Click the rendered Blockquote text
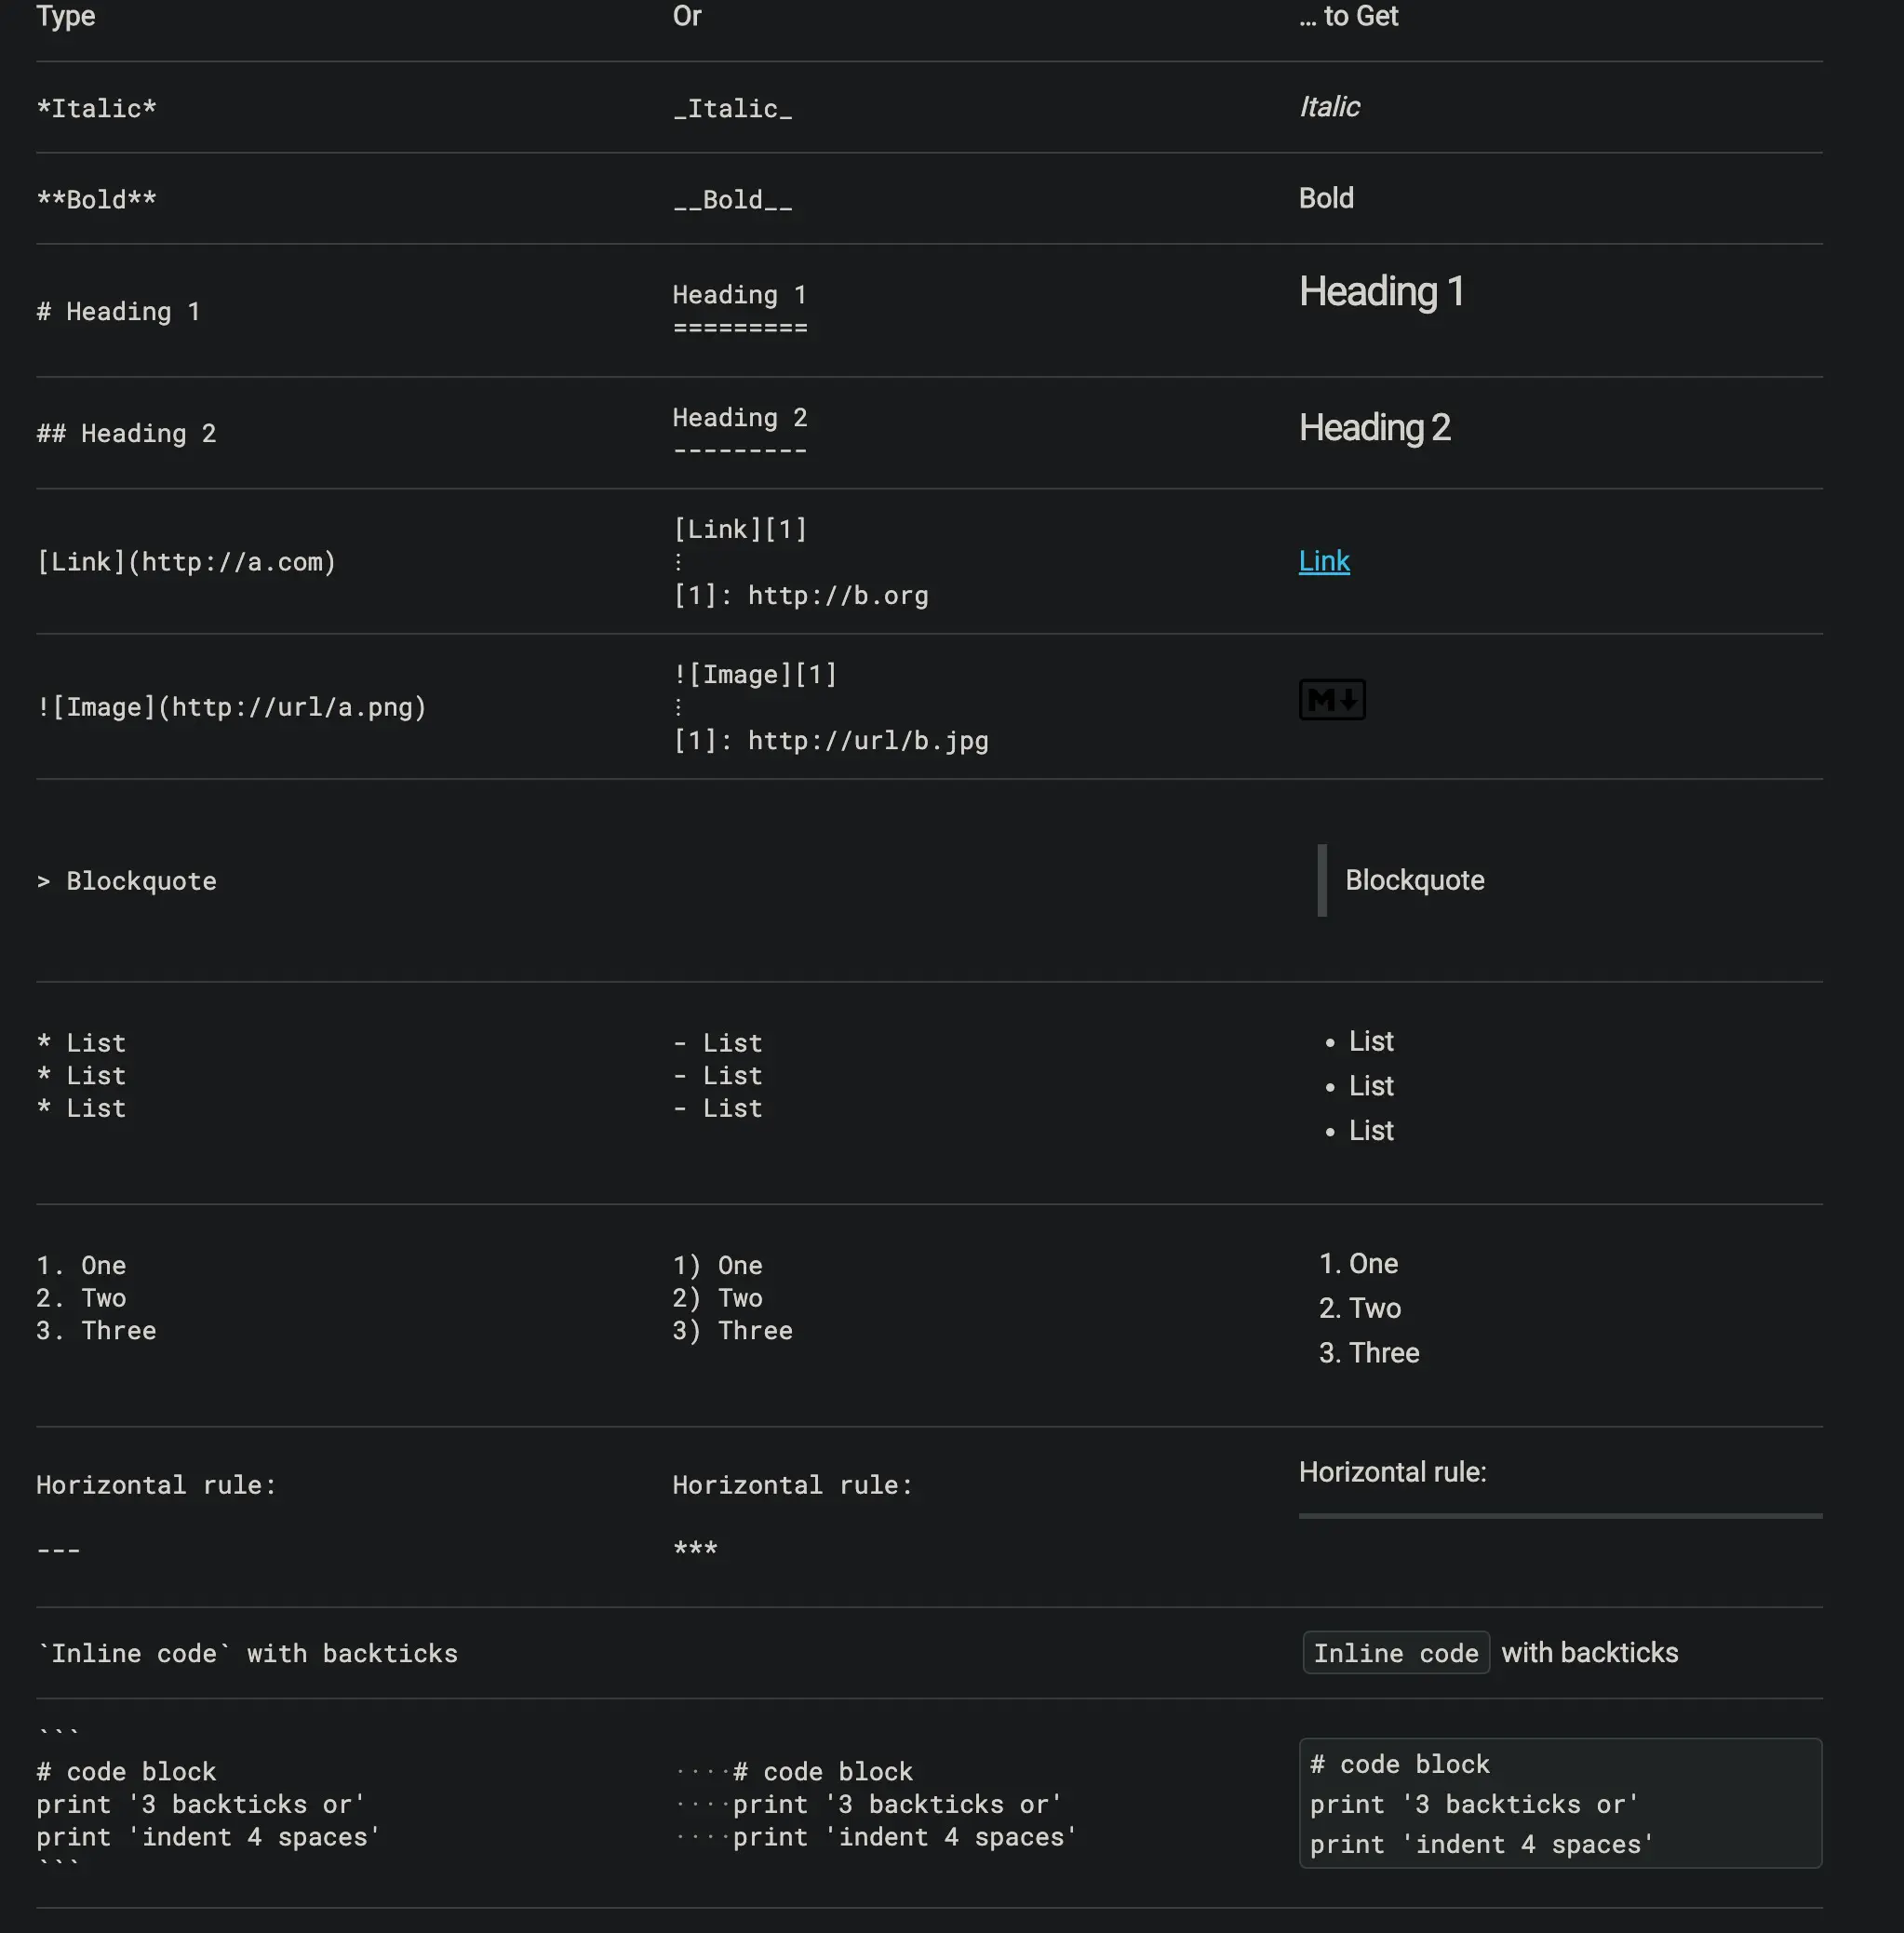This screenshot has height=1933, width=1904. (x=1414, y=880)
